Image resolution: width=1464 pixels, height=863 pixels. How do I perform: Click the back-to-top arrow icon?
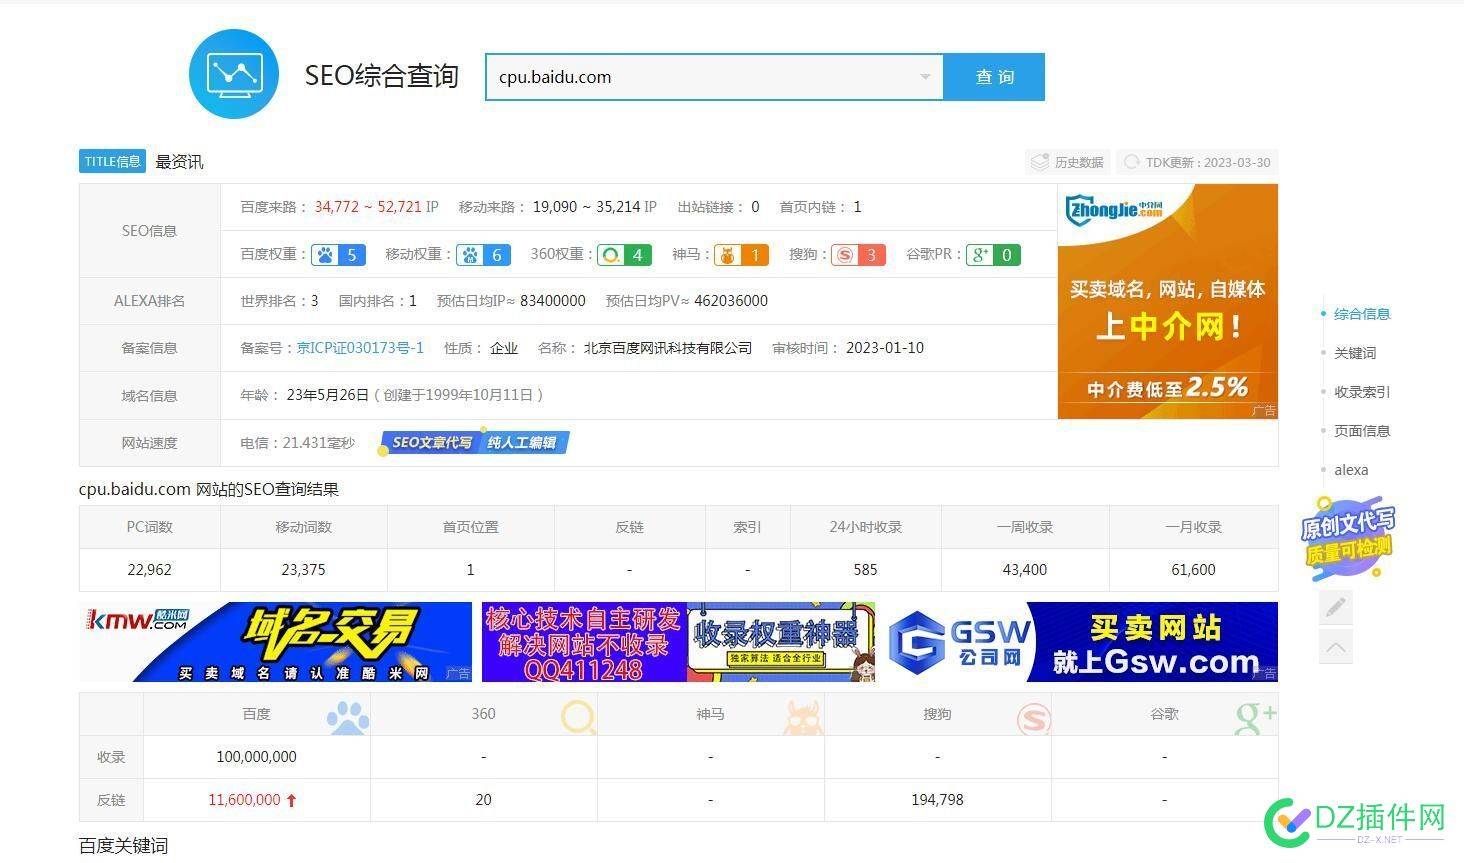click(1336, 647)
